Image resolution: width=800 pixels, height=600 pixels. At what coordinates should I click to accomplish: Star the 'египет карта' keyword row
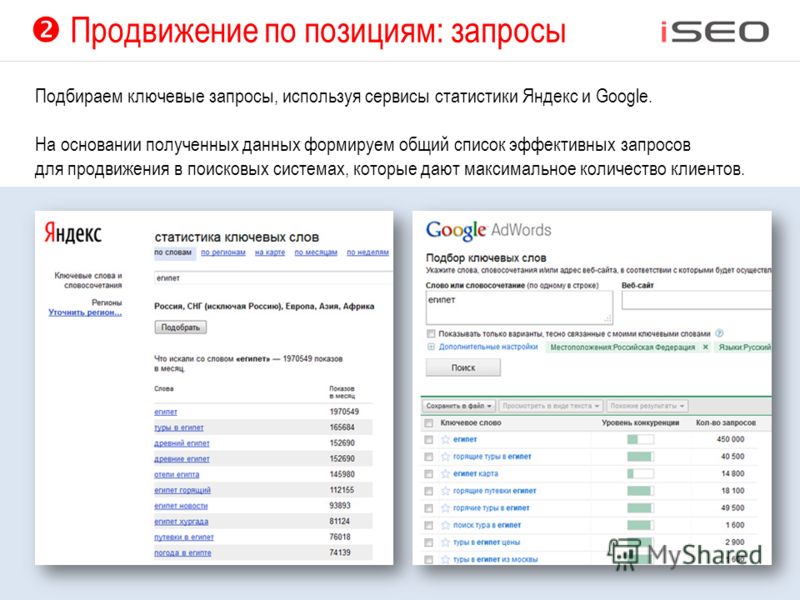(x=445, y=473)
